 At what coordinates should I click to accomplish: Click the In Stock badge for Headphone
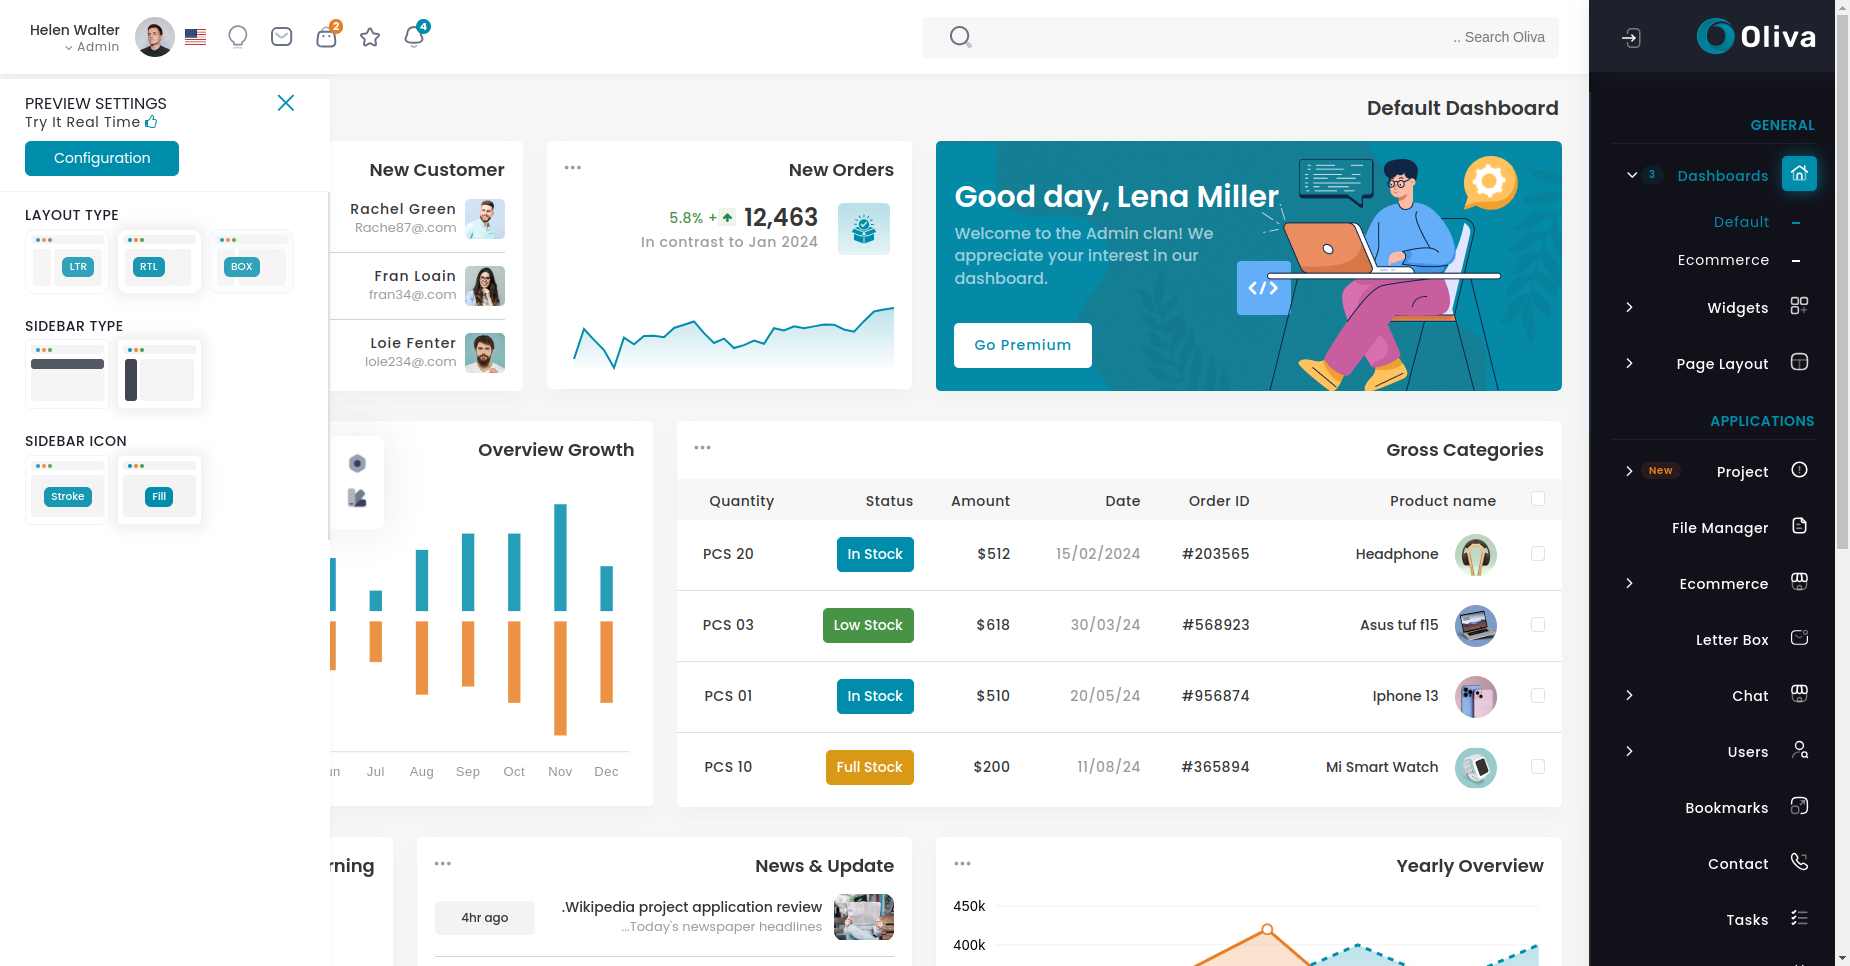(875, 554)
